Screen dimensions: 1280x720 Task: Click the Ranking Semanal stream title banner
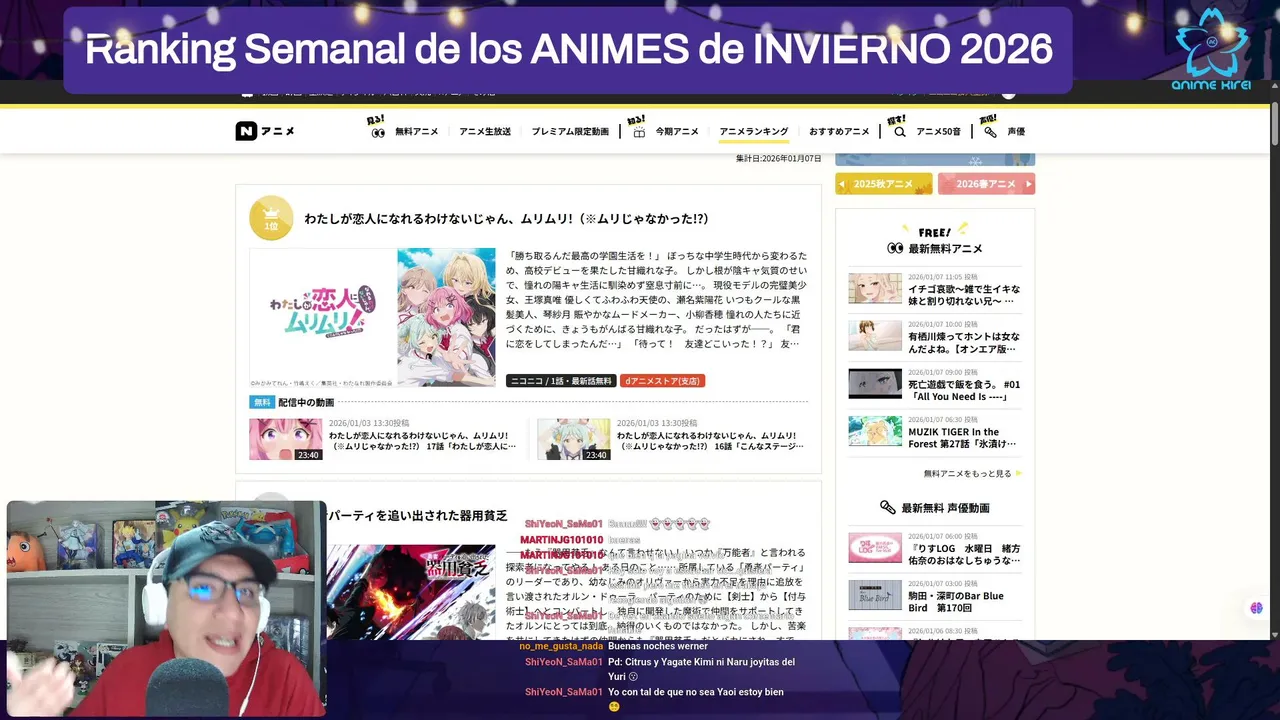point(568,50)
